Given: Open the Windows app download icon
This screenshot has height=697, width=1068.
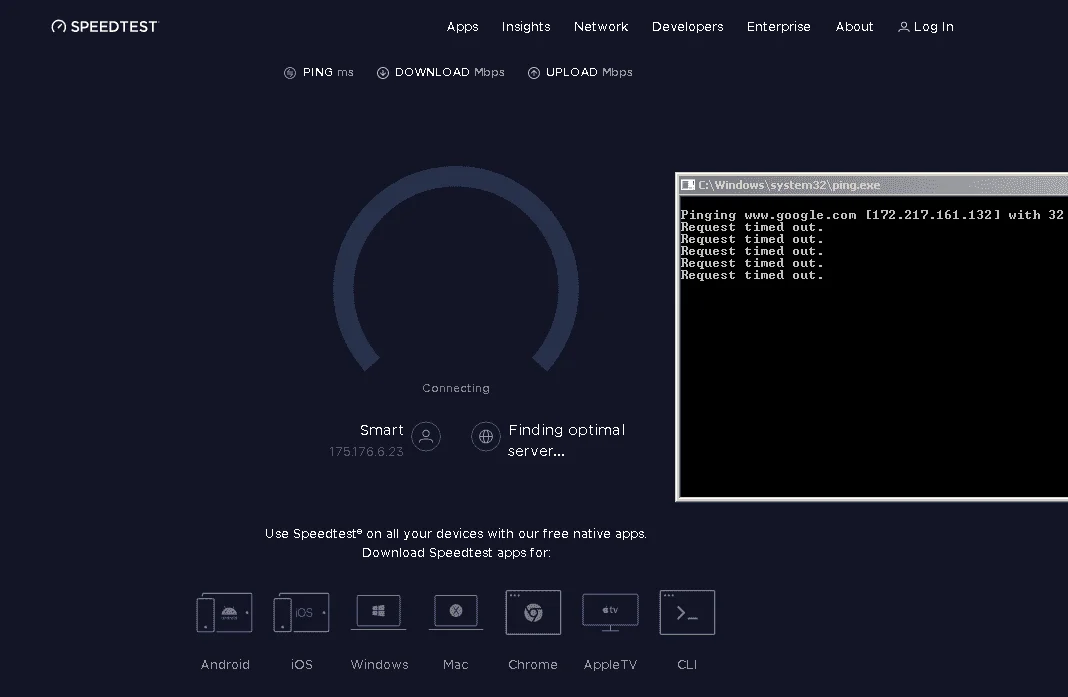Looking at the screenshot, I should (x=379, y=613).
